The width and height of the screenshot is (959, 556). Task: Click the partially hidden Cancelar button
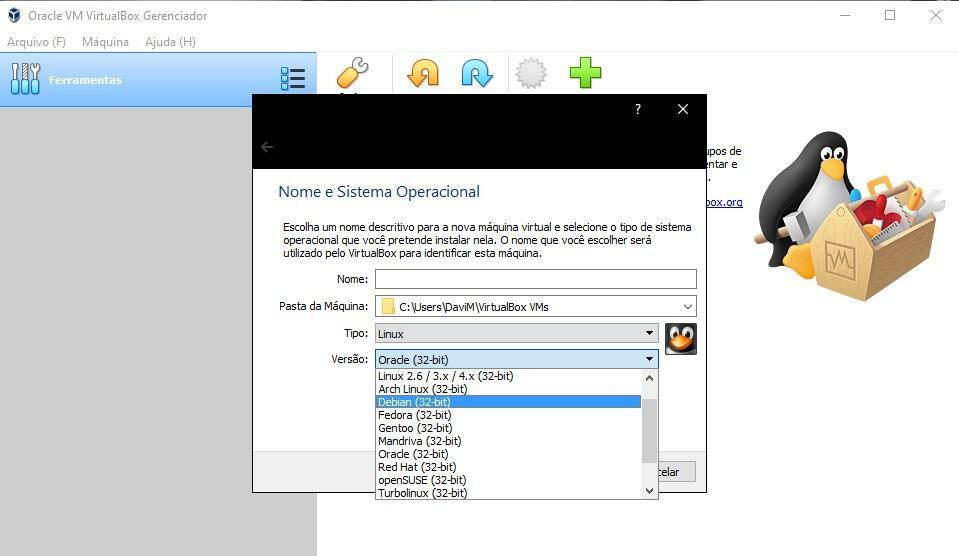pyautogui.click(x=676, y=472)
